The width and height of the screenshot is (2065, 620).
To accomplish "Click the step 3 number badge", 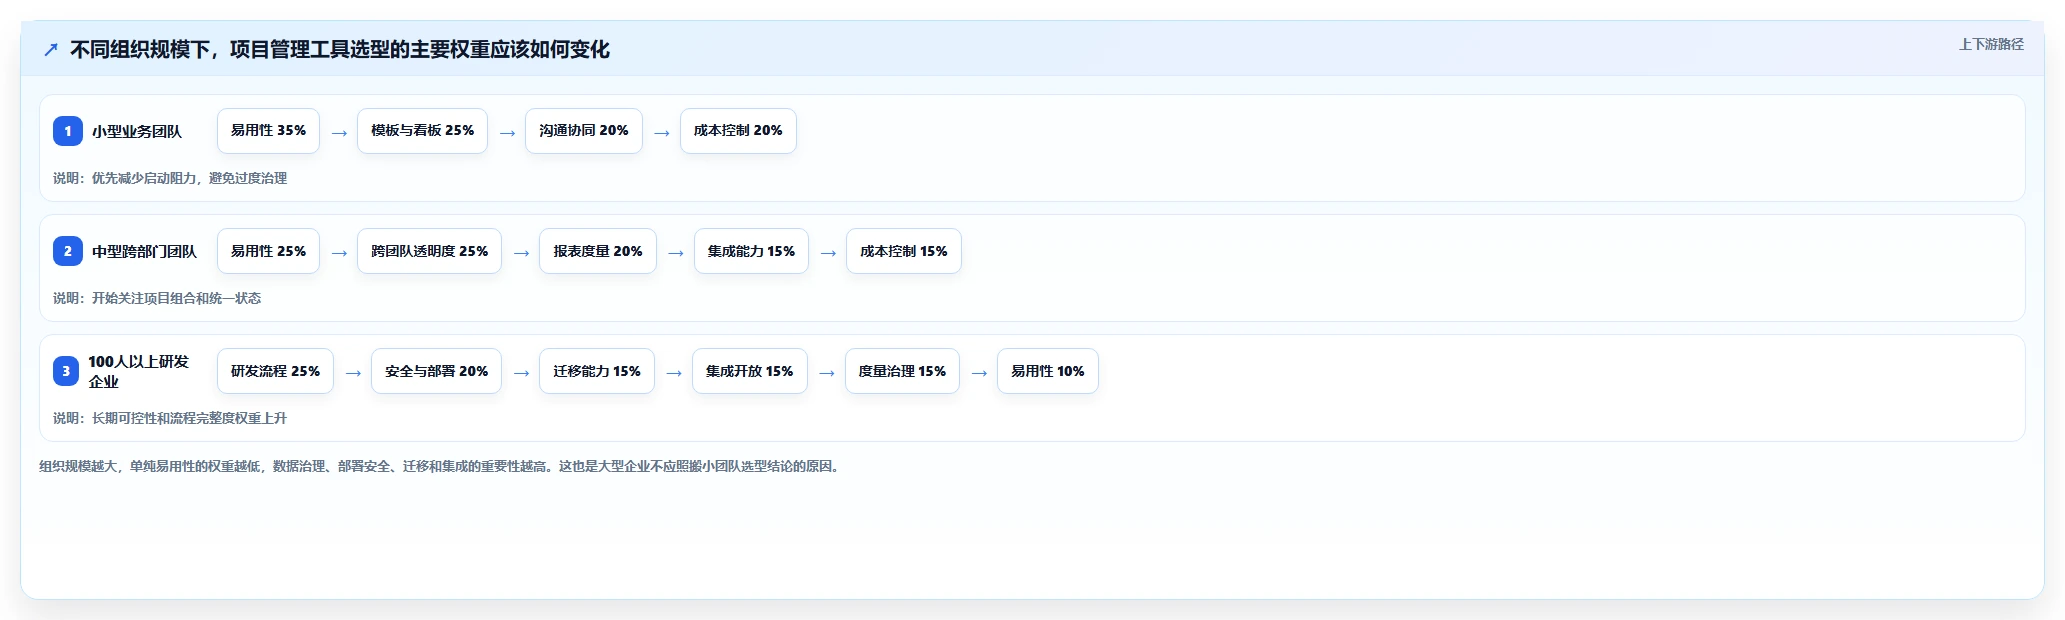I will click(x=66, y=371).
